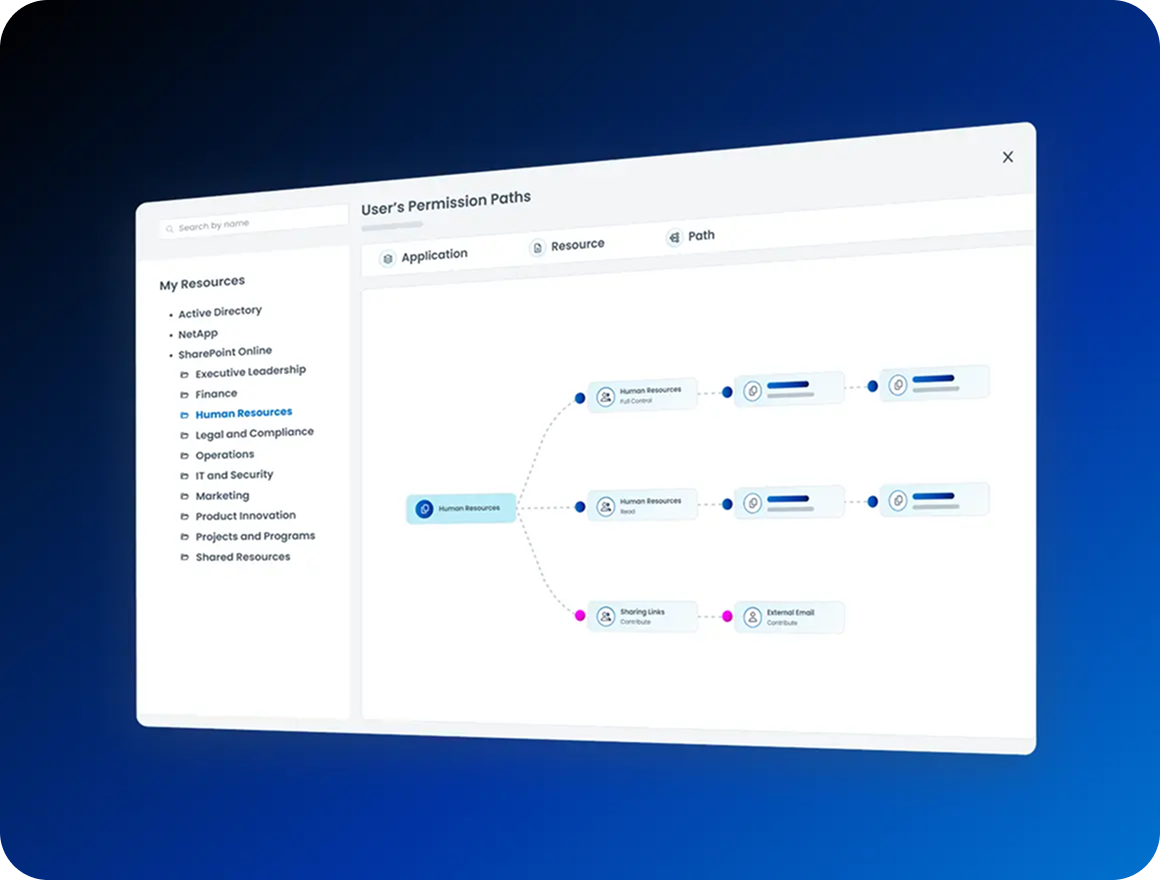
Task: Click the Path tab's tree icon
Action: (674, 237)
